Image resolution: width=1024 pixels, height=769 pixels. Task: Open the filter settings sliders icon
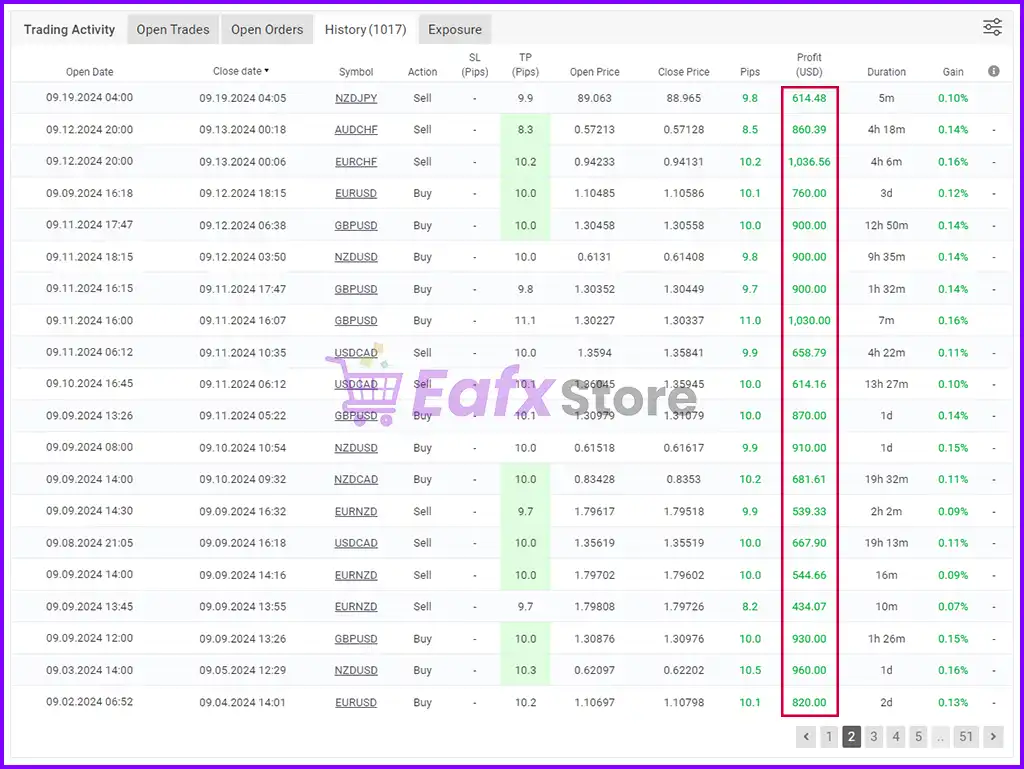992,28
